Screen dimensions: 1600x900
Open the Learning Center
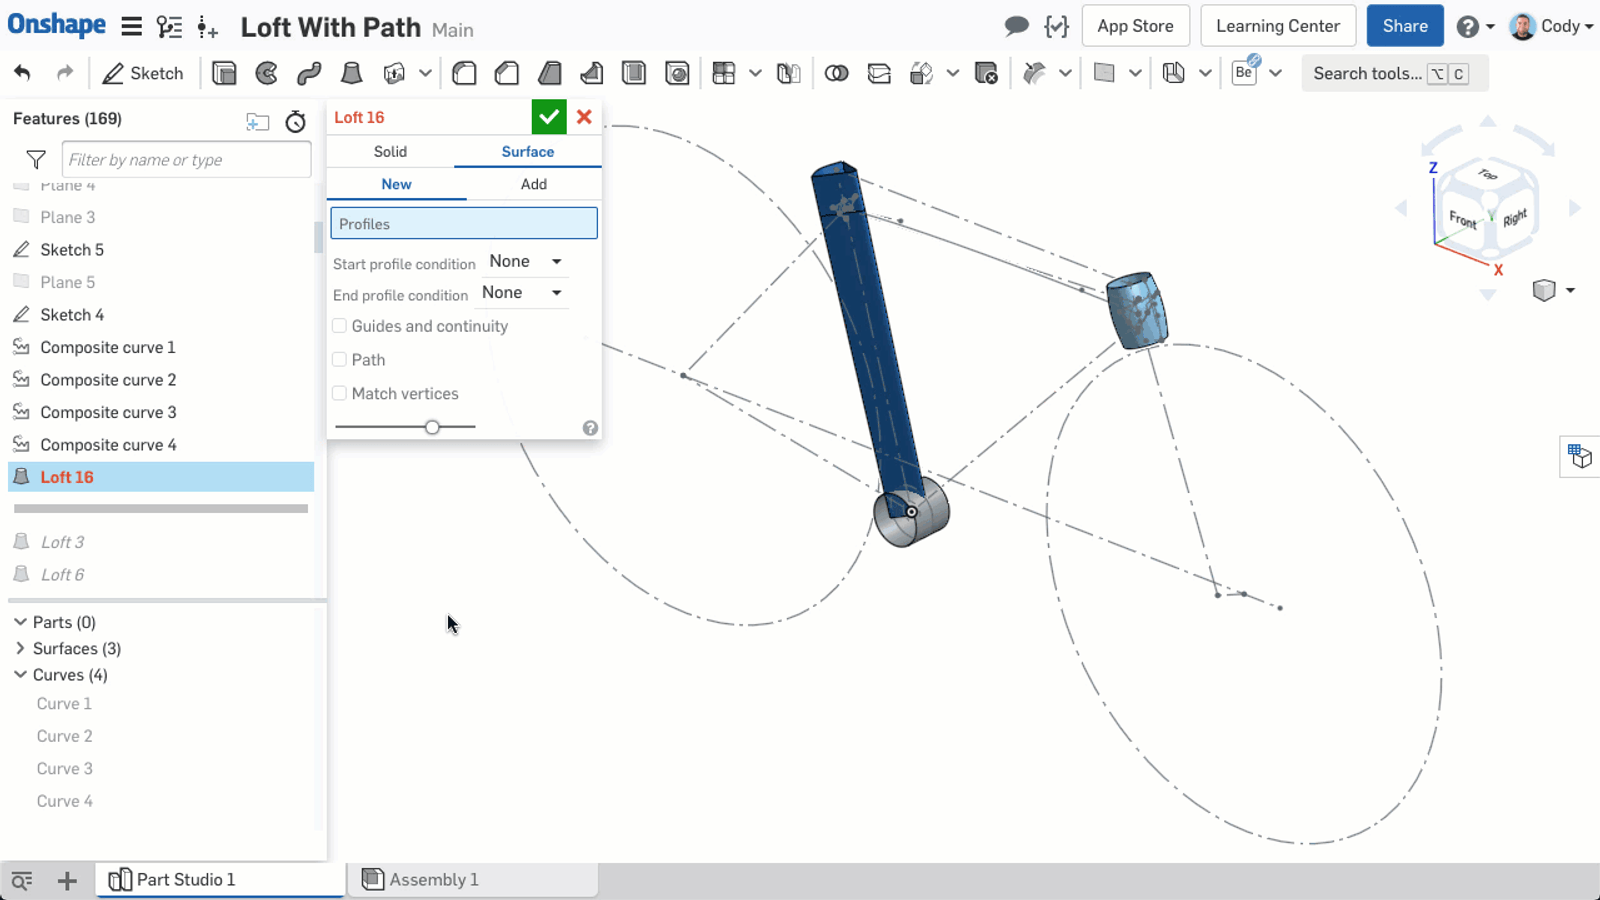click(x=1278, y=25)
